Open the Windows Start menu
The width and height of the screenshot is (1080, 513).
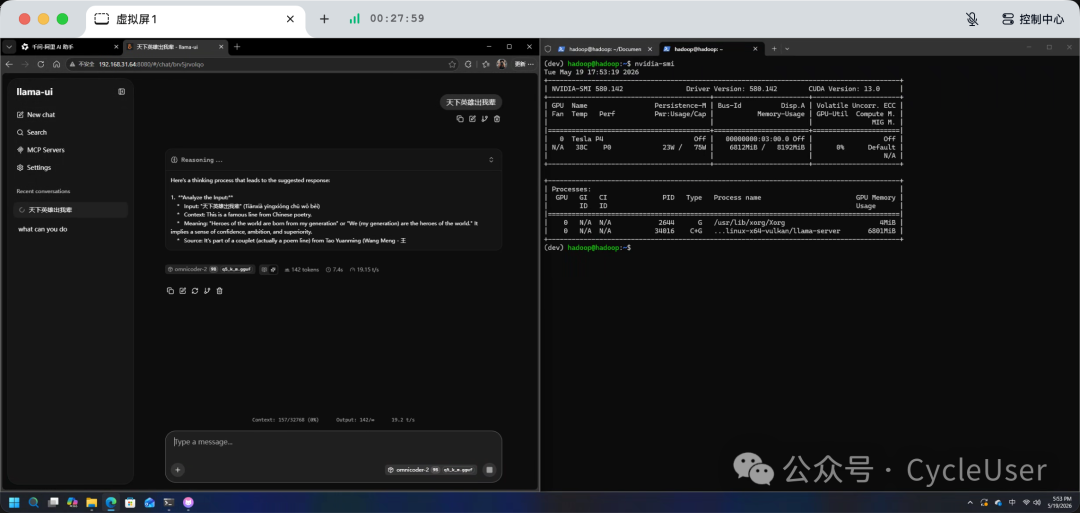[x=14, y=503]
